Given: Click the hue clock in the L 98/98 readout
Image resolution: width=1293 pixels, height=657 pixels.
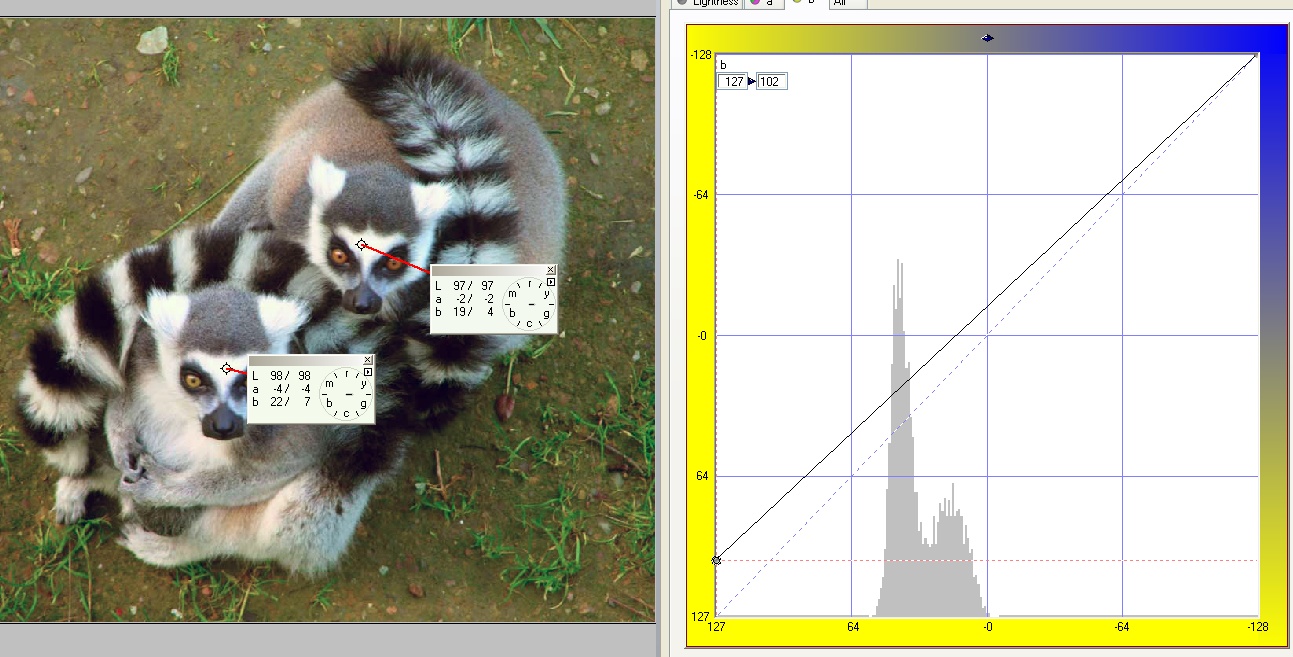Looking at the screenshot, I should click(x=345, y=394).
